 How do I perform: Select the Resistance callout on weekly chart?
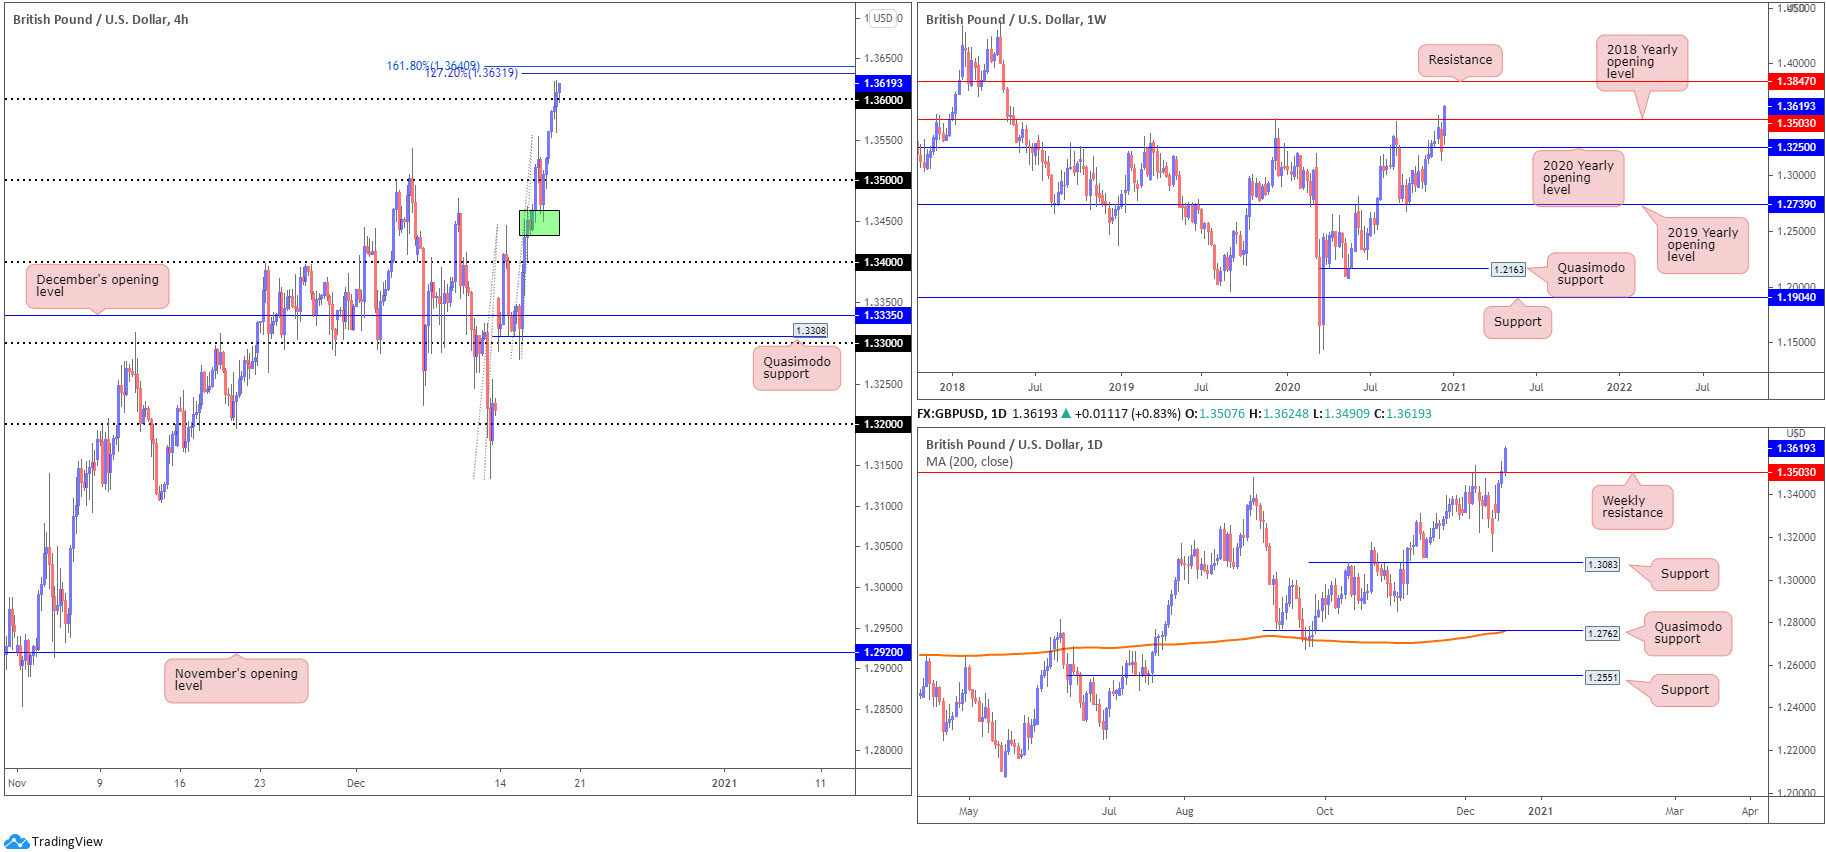coord(1460,60)
